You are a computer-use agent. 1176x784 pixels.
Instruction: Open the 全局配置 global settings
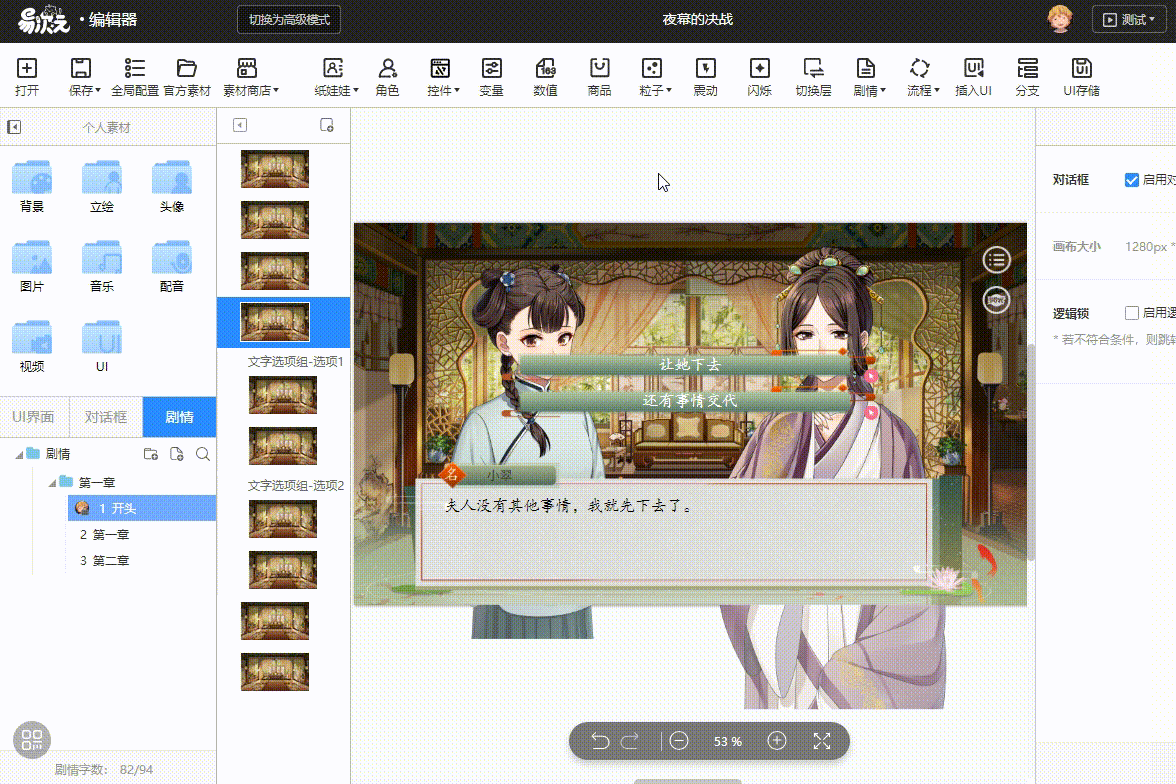coord(135,75)
